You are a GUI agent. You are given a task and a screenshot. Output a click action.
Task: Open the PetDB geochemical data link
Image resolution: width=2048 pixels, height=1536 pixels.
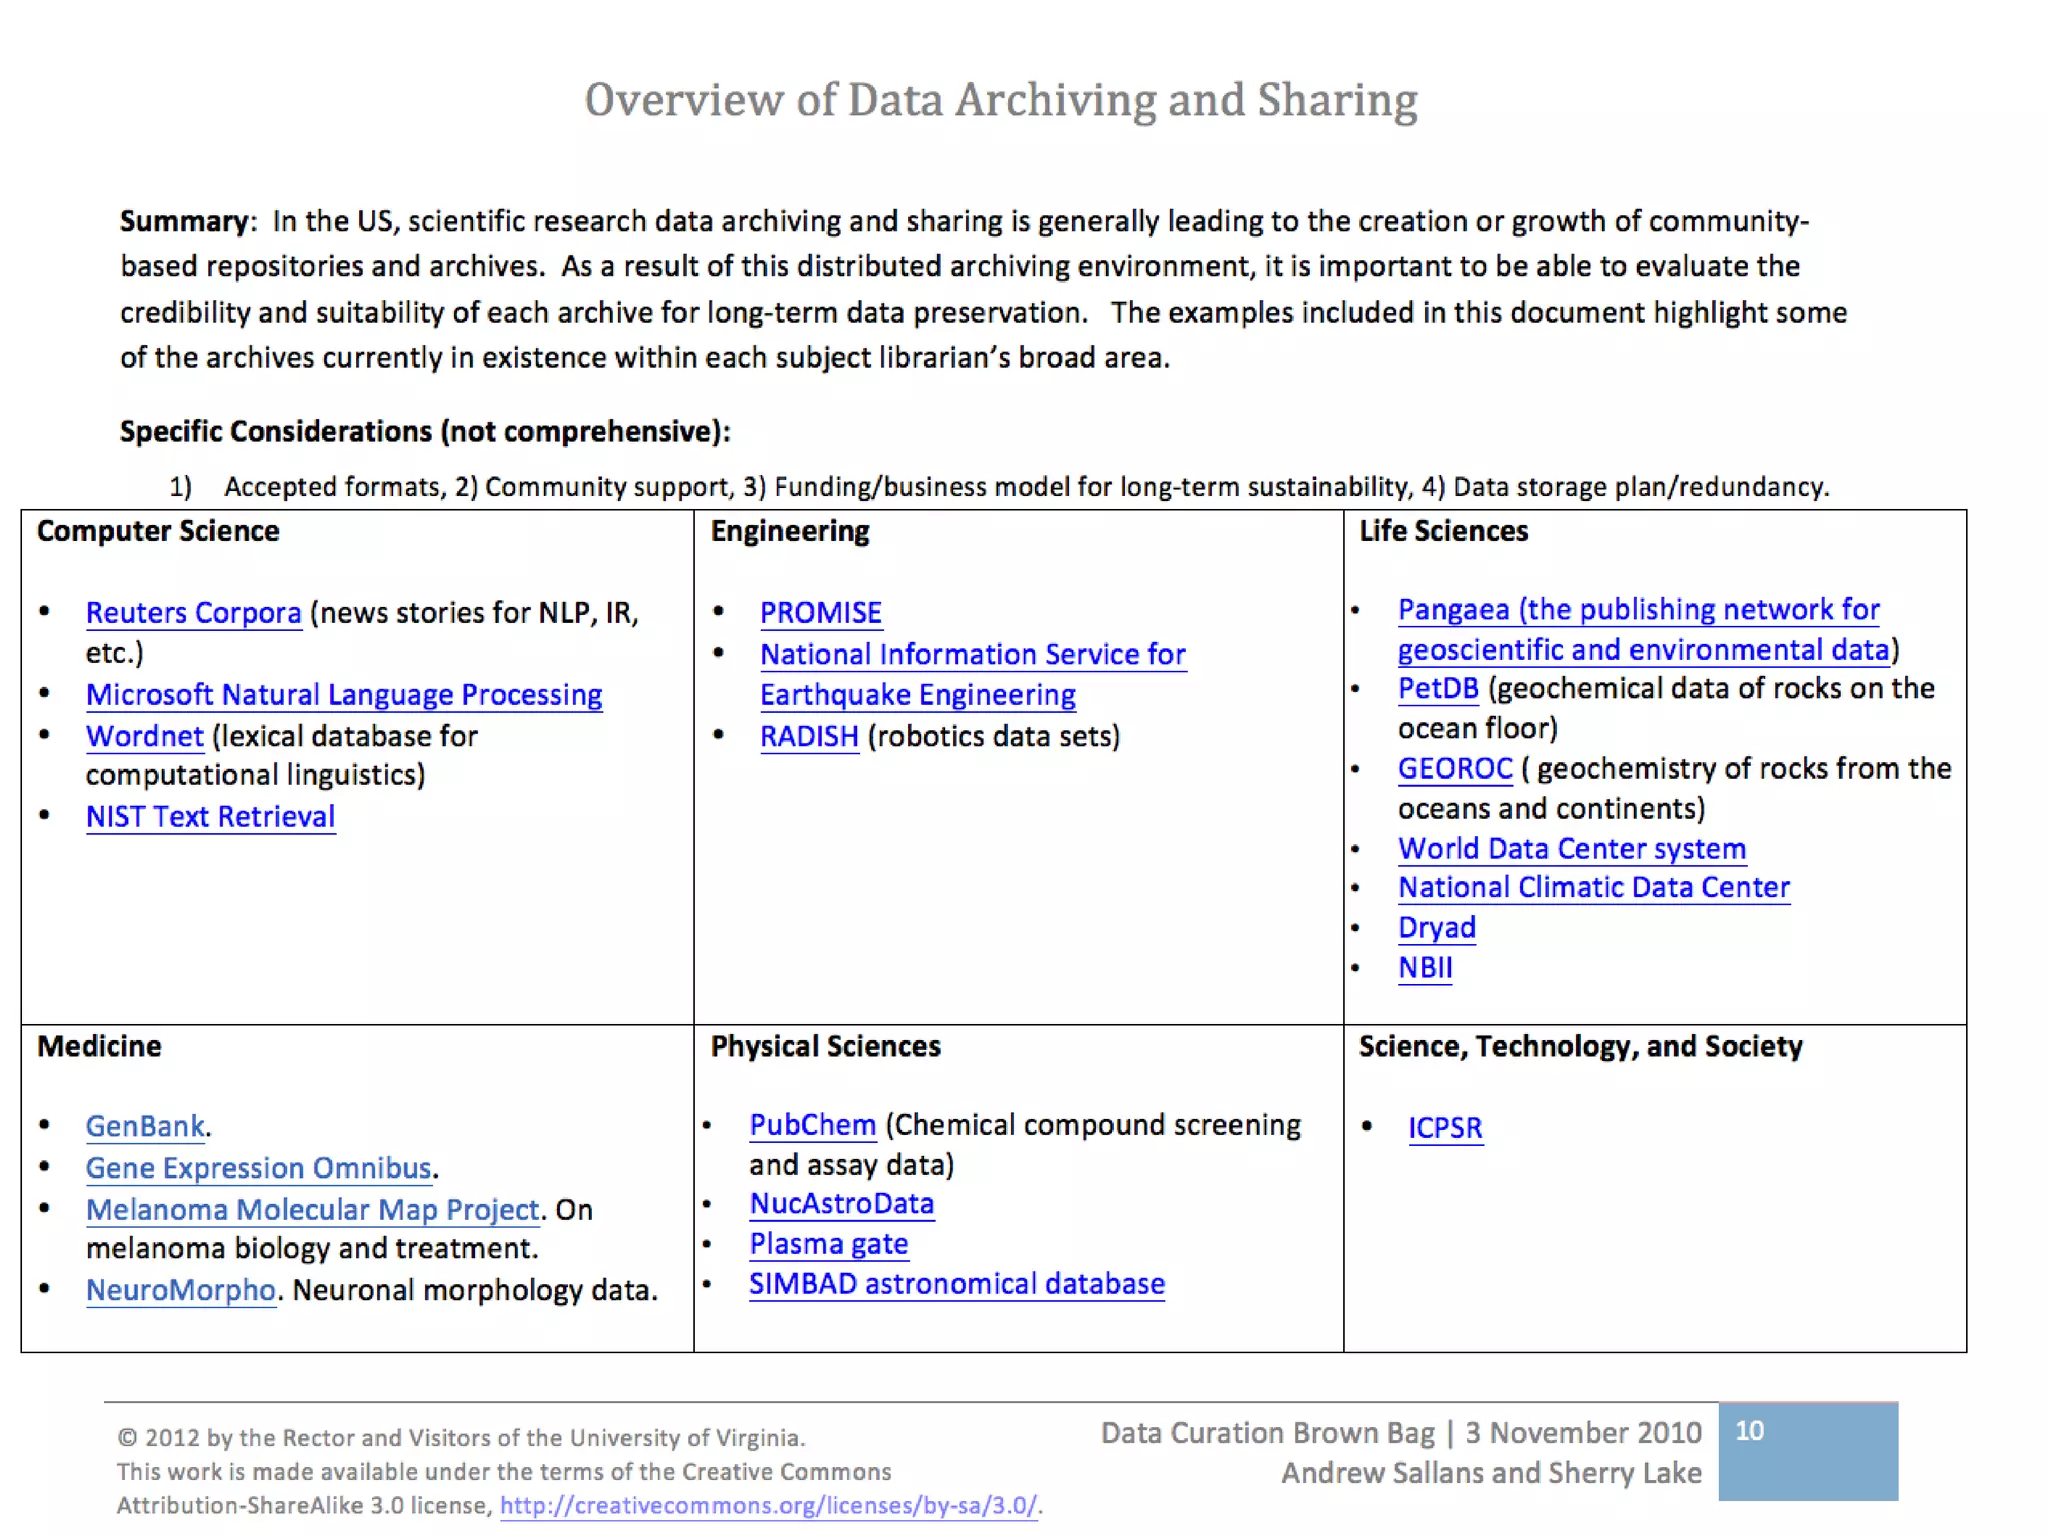tap(1437, 688)
